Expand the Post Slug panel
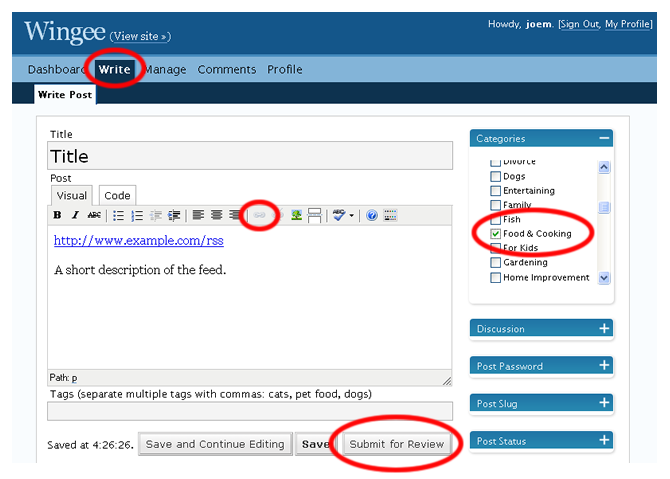This screenshot has height=479, width=670. coord(604,403)
